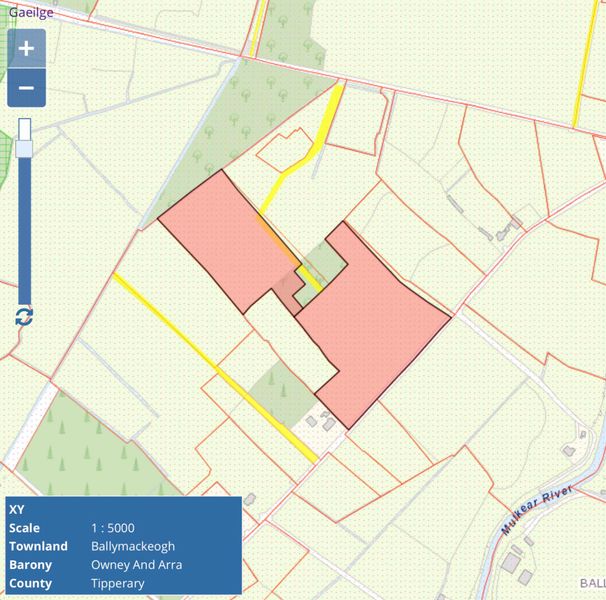Click the orange strip between pink parcels
The image size is (606, 600).
[x=277, y=240]
